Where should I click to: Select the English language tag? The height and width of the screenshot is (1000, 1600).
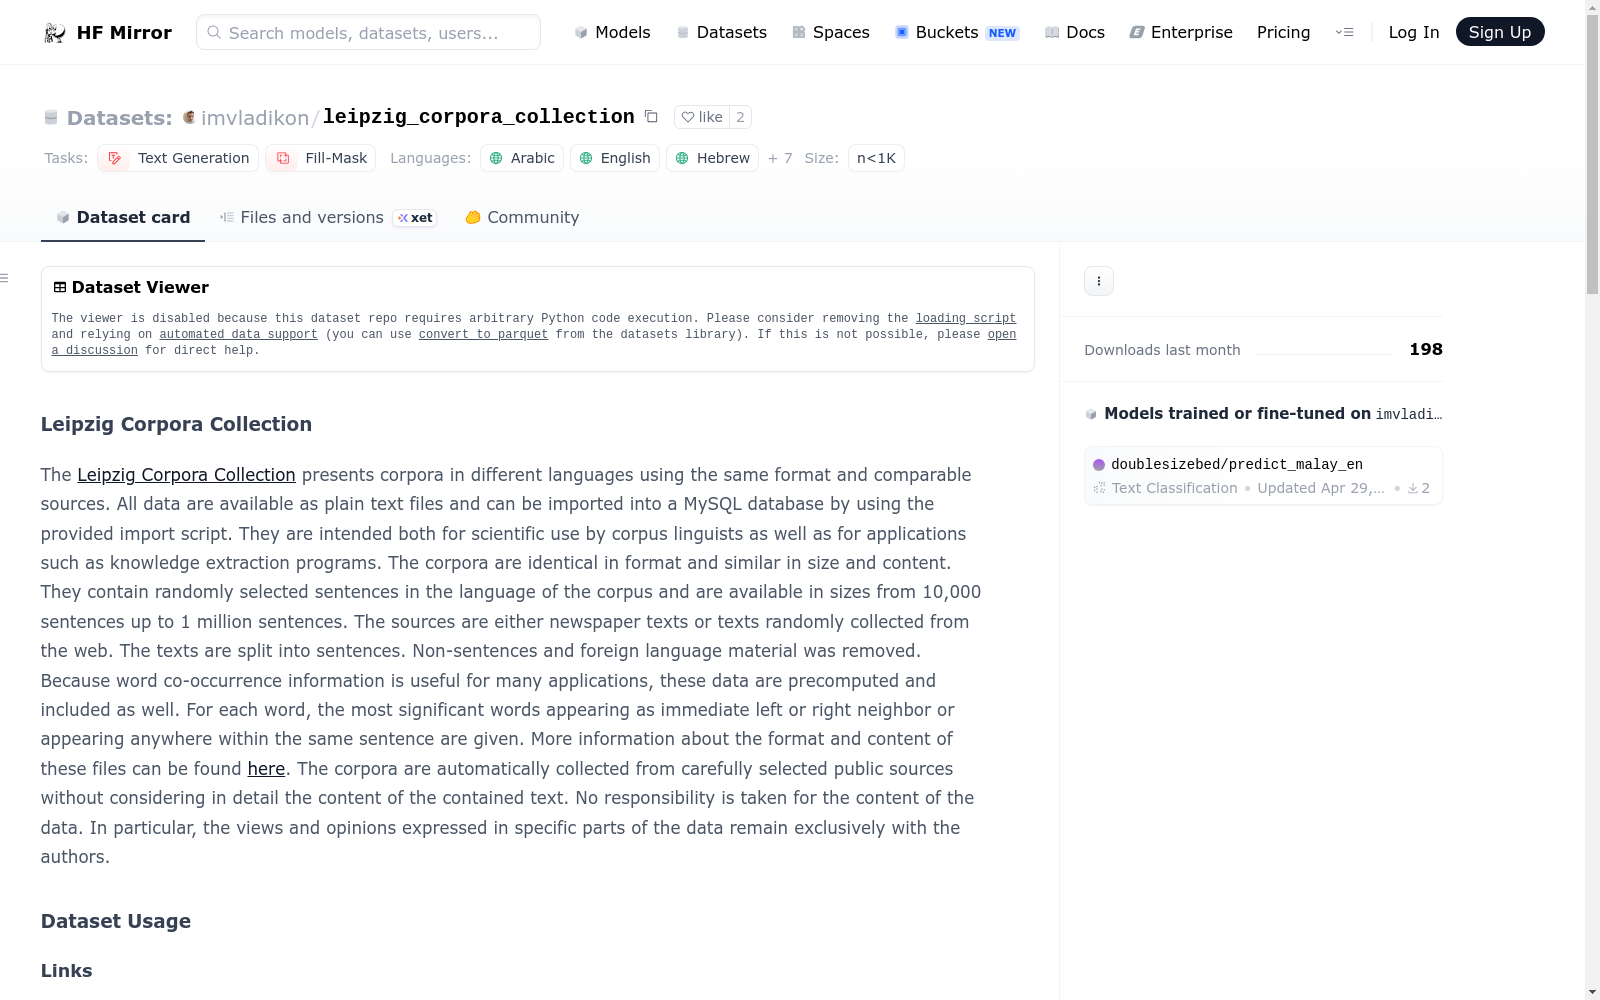(615, 158)
